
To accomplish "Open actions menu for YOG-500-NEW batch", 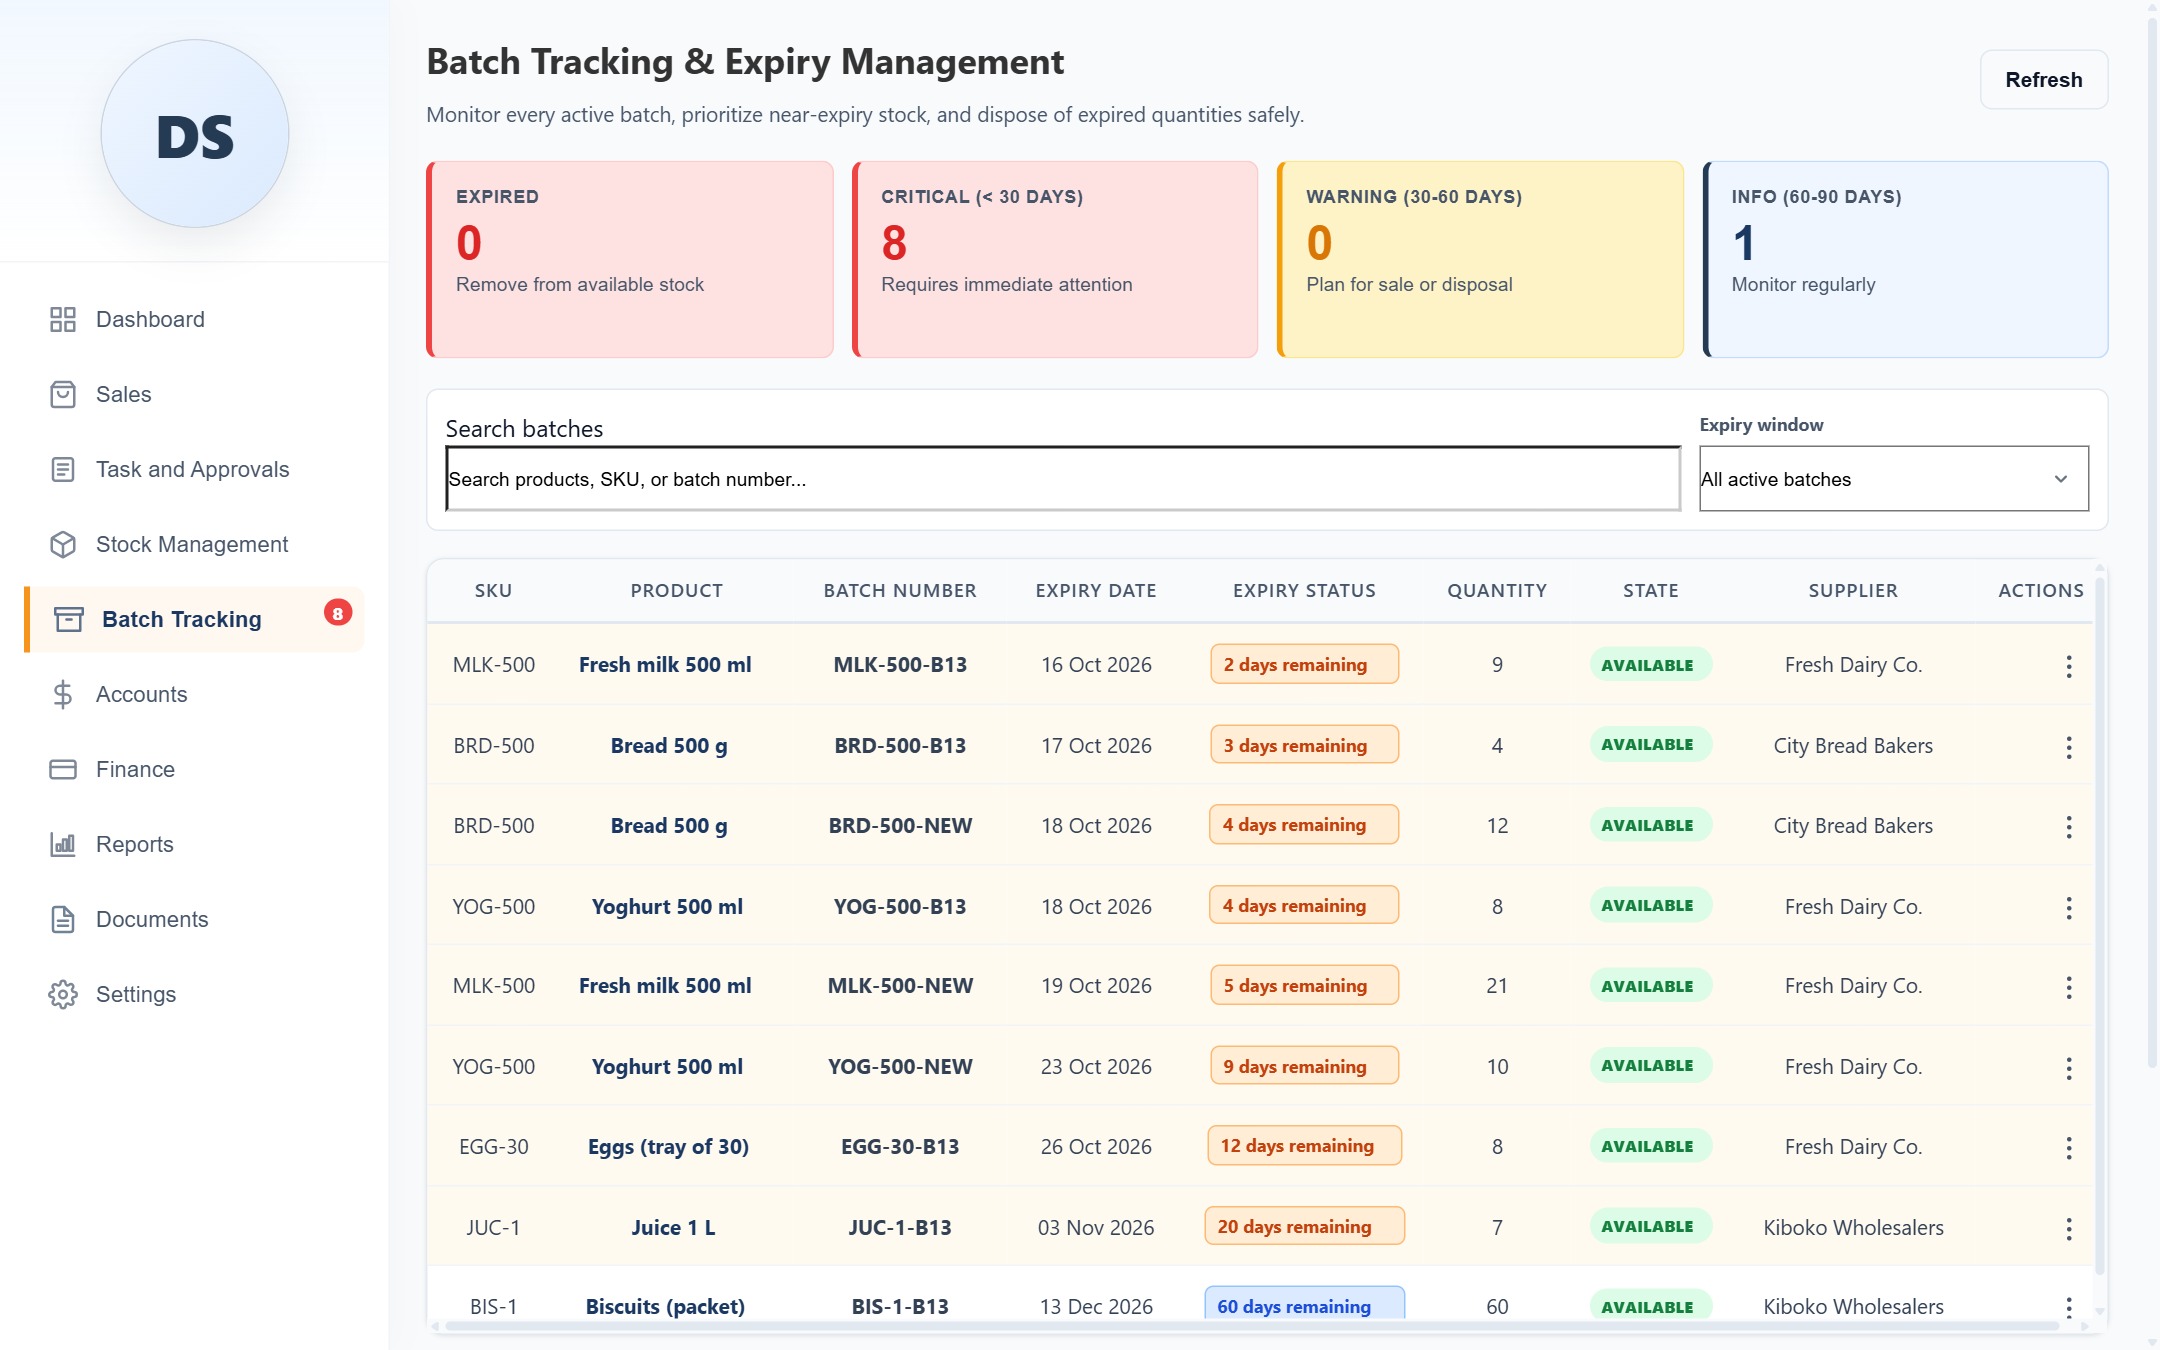I will tap(2069, 1068).
